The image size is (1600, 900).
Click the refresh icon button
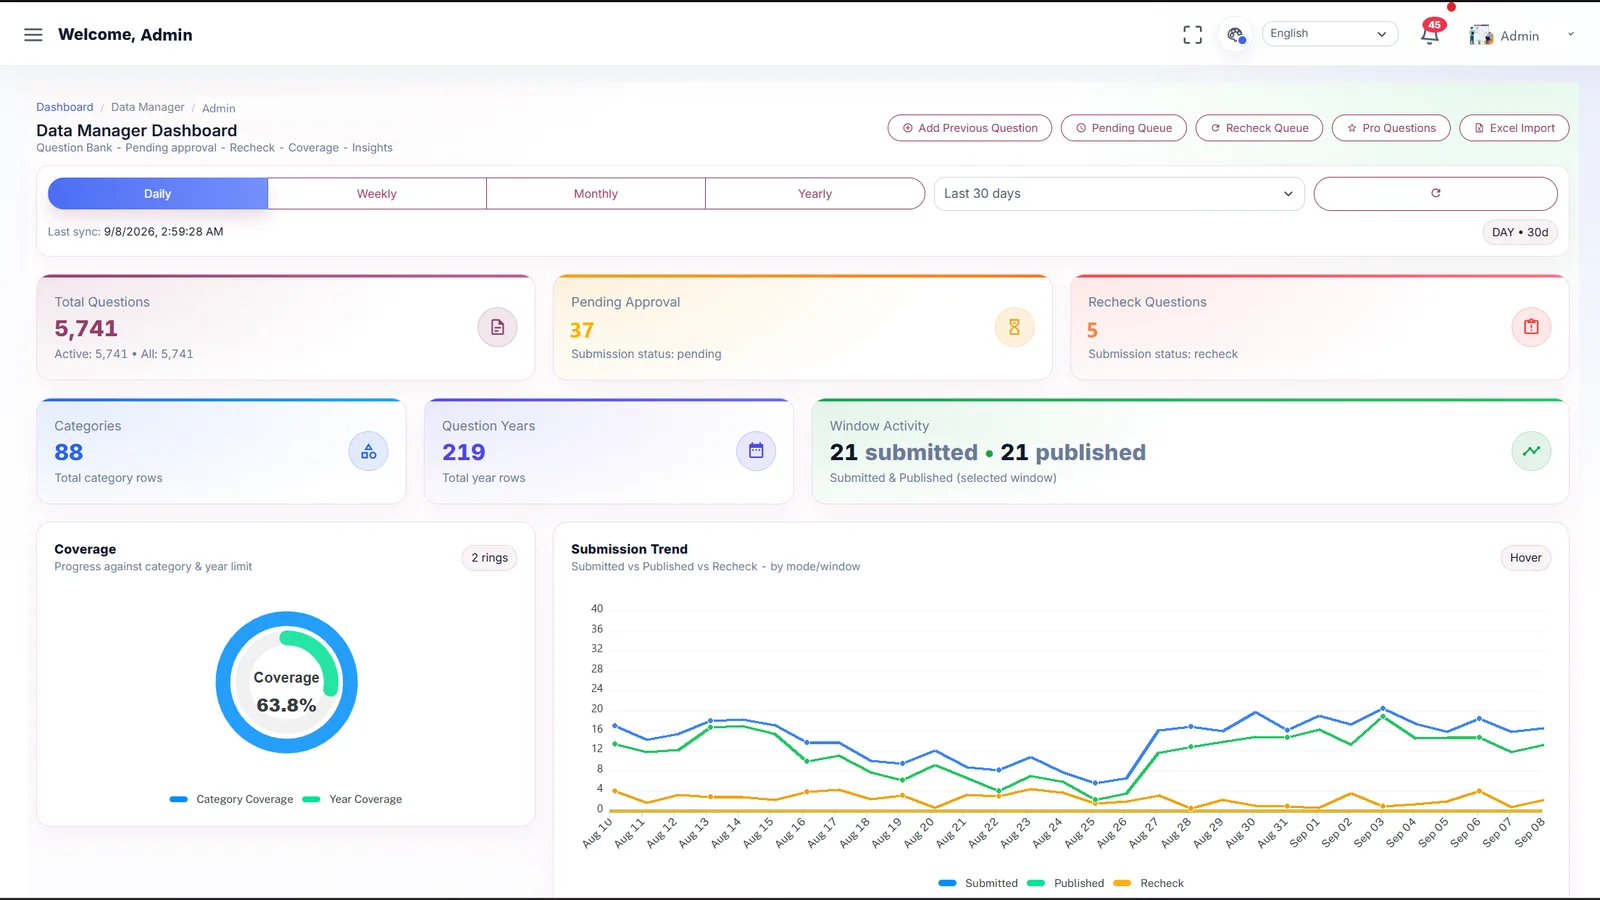(1435, 194)
